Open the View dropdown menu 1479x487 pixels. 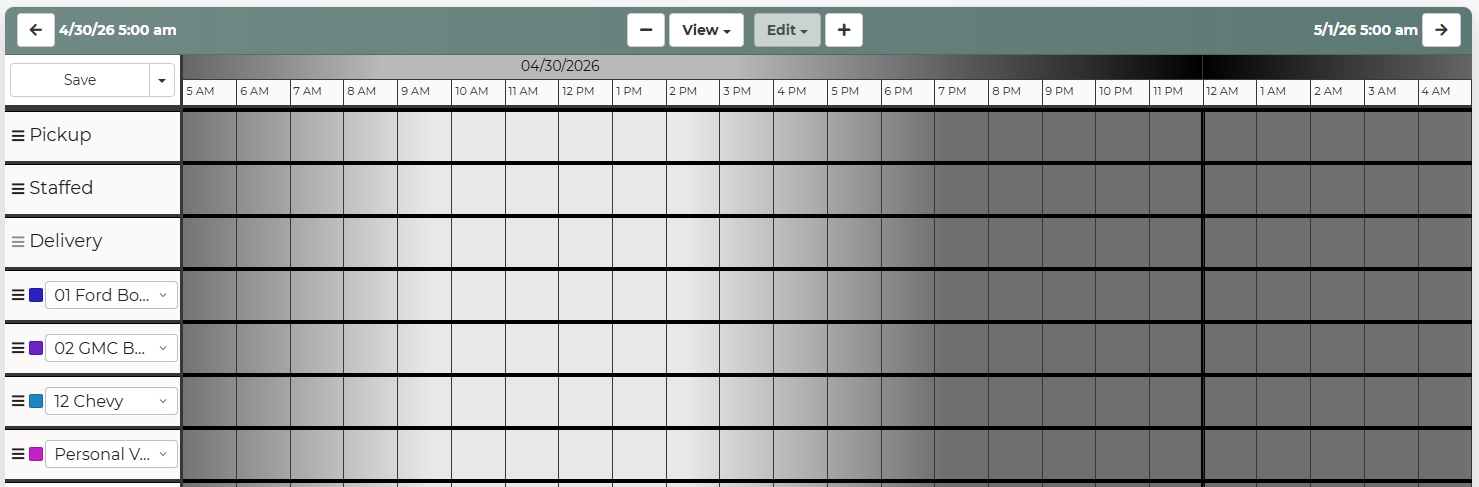pyautogui.click(x=706, y=30)
